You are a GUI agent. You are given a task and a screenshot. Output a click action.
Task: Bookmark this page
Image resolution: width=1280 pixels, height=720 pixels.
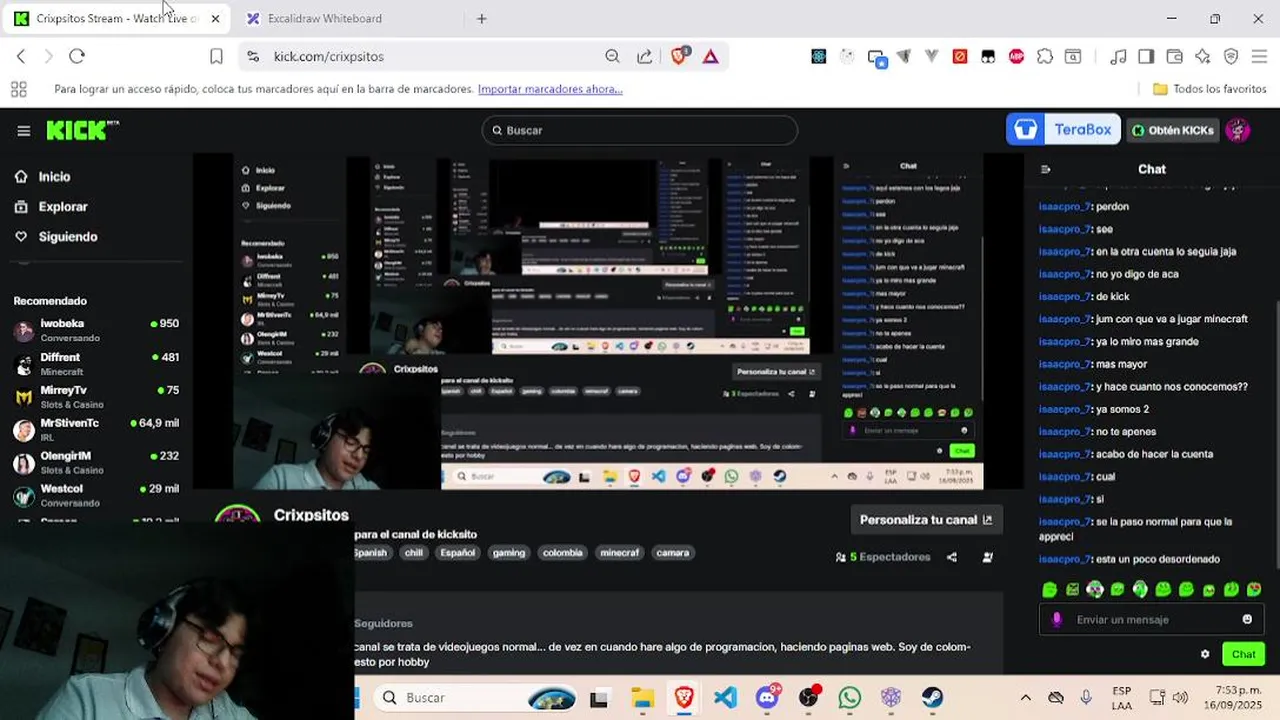click(216, 56)
